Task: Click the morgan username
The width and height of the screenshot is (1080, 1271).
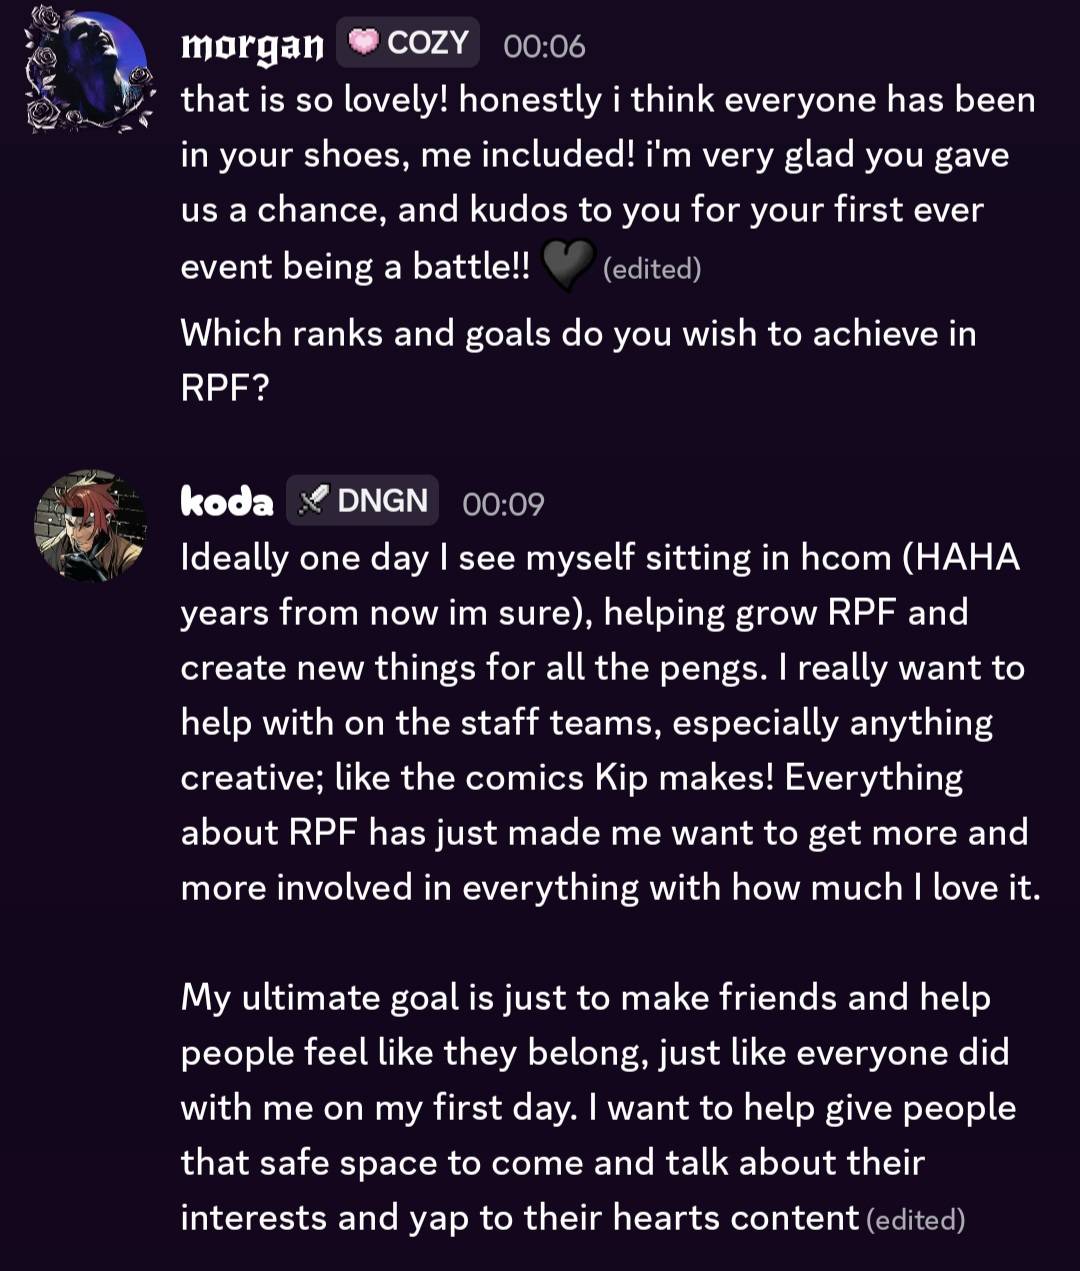Action: pyautogui.click(x=252, y=45)
